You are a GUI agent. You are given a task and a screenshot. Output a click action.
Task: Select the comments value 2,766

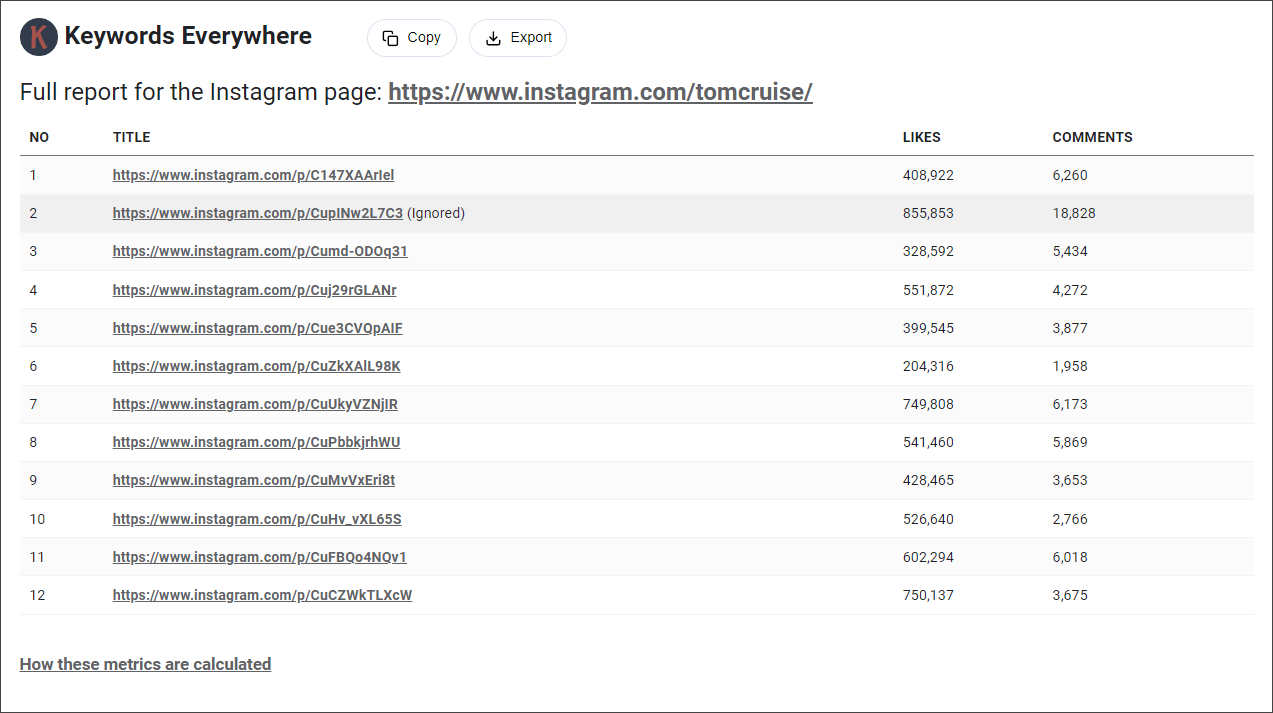pyautogui.click(x=1070, y=519)
